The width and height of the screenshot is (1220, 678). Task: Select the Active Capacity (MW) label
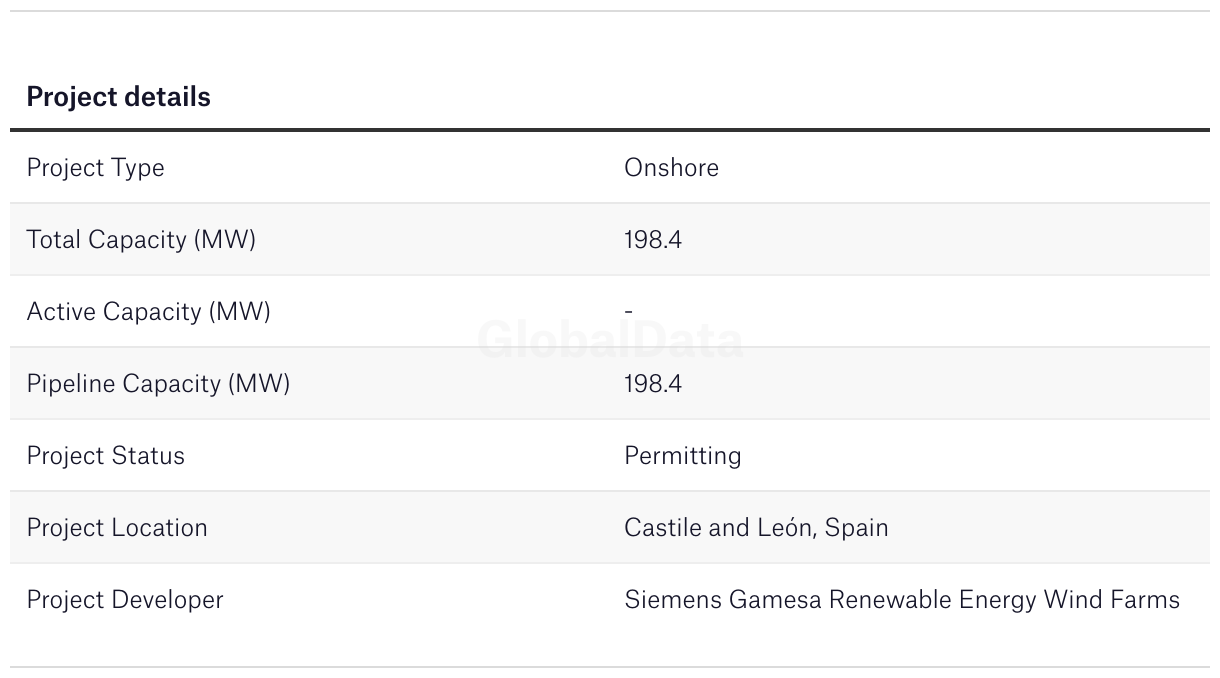148,312
